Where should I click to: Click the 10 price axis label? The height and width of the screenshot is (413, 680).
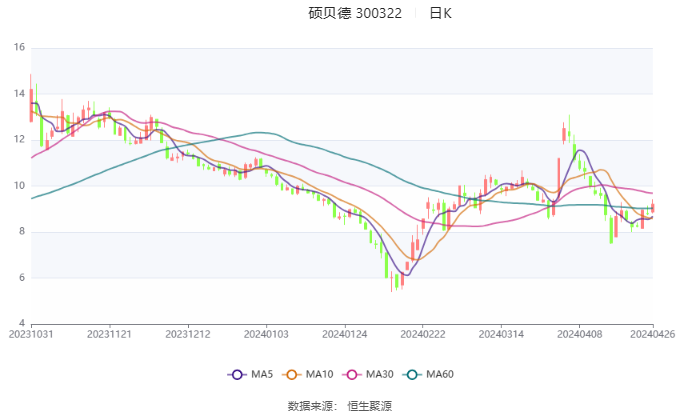20,186
